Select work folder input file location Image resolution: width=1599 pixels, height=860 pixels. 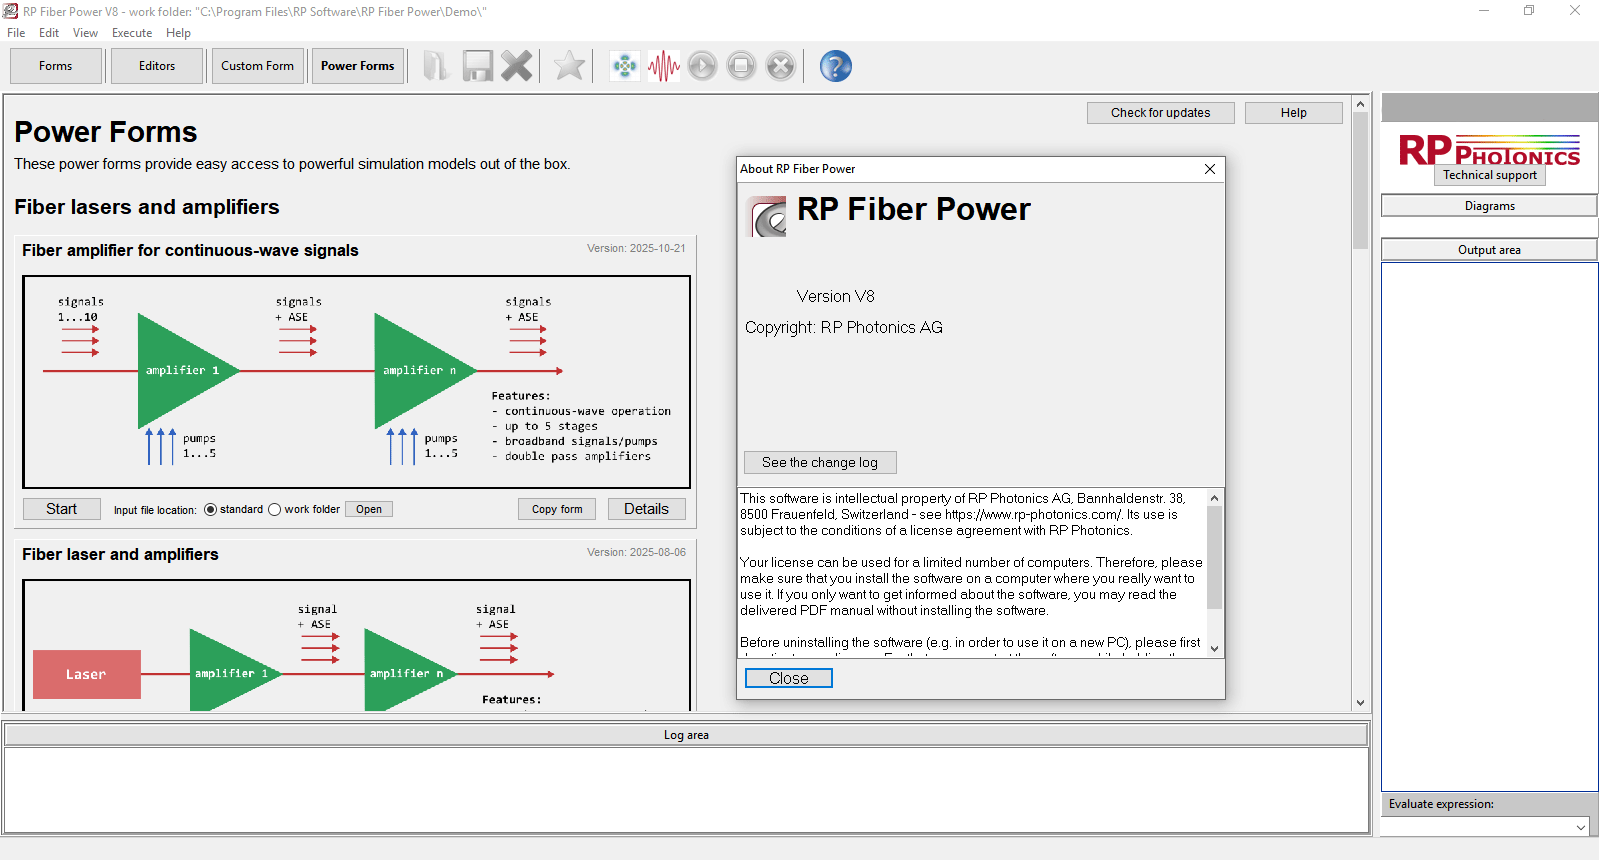click(274, 509)
